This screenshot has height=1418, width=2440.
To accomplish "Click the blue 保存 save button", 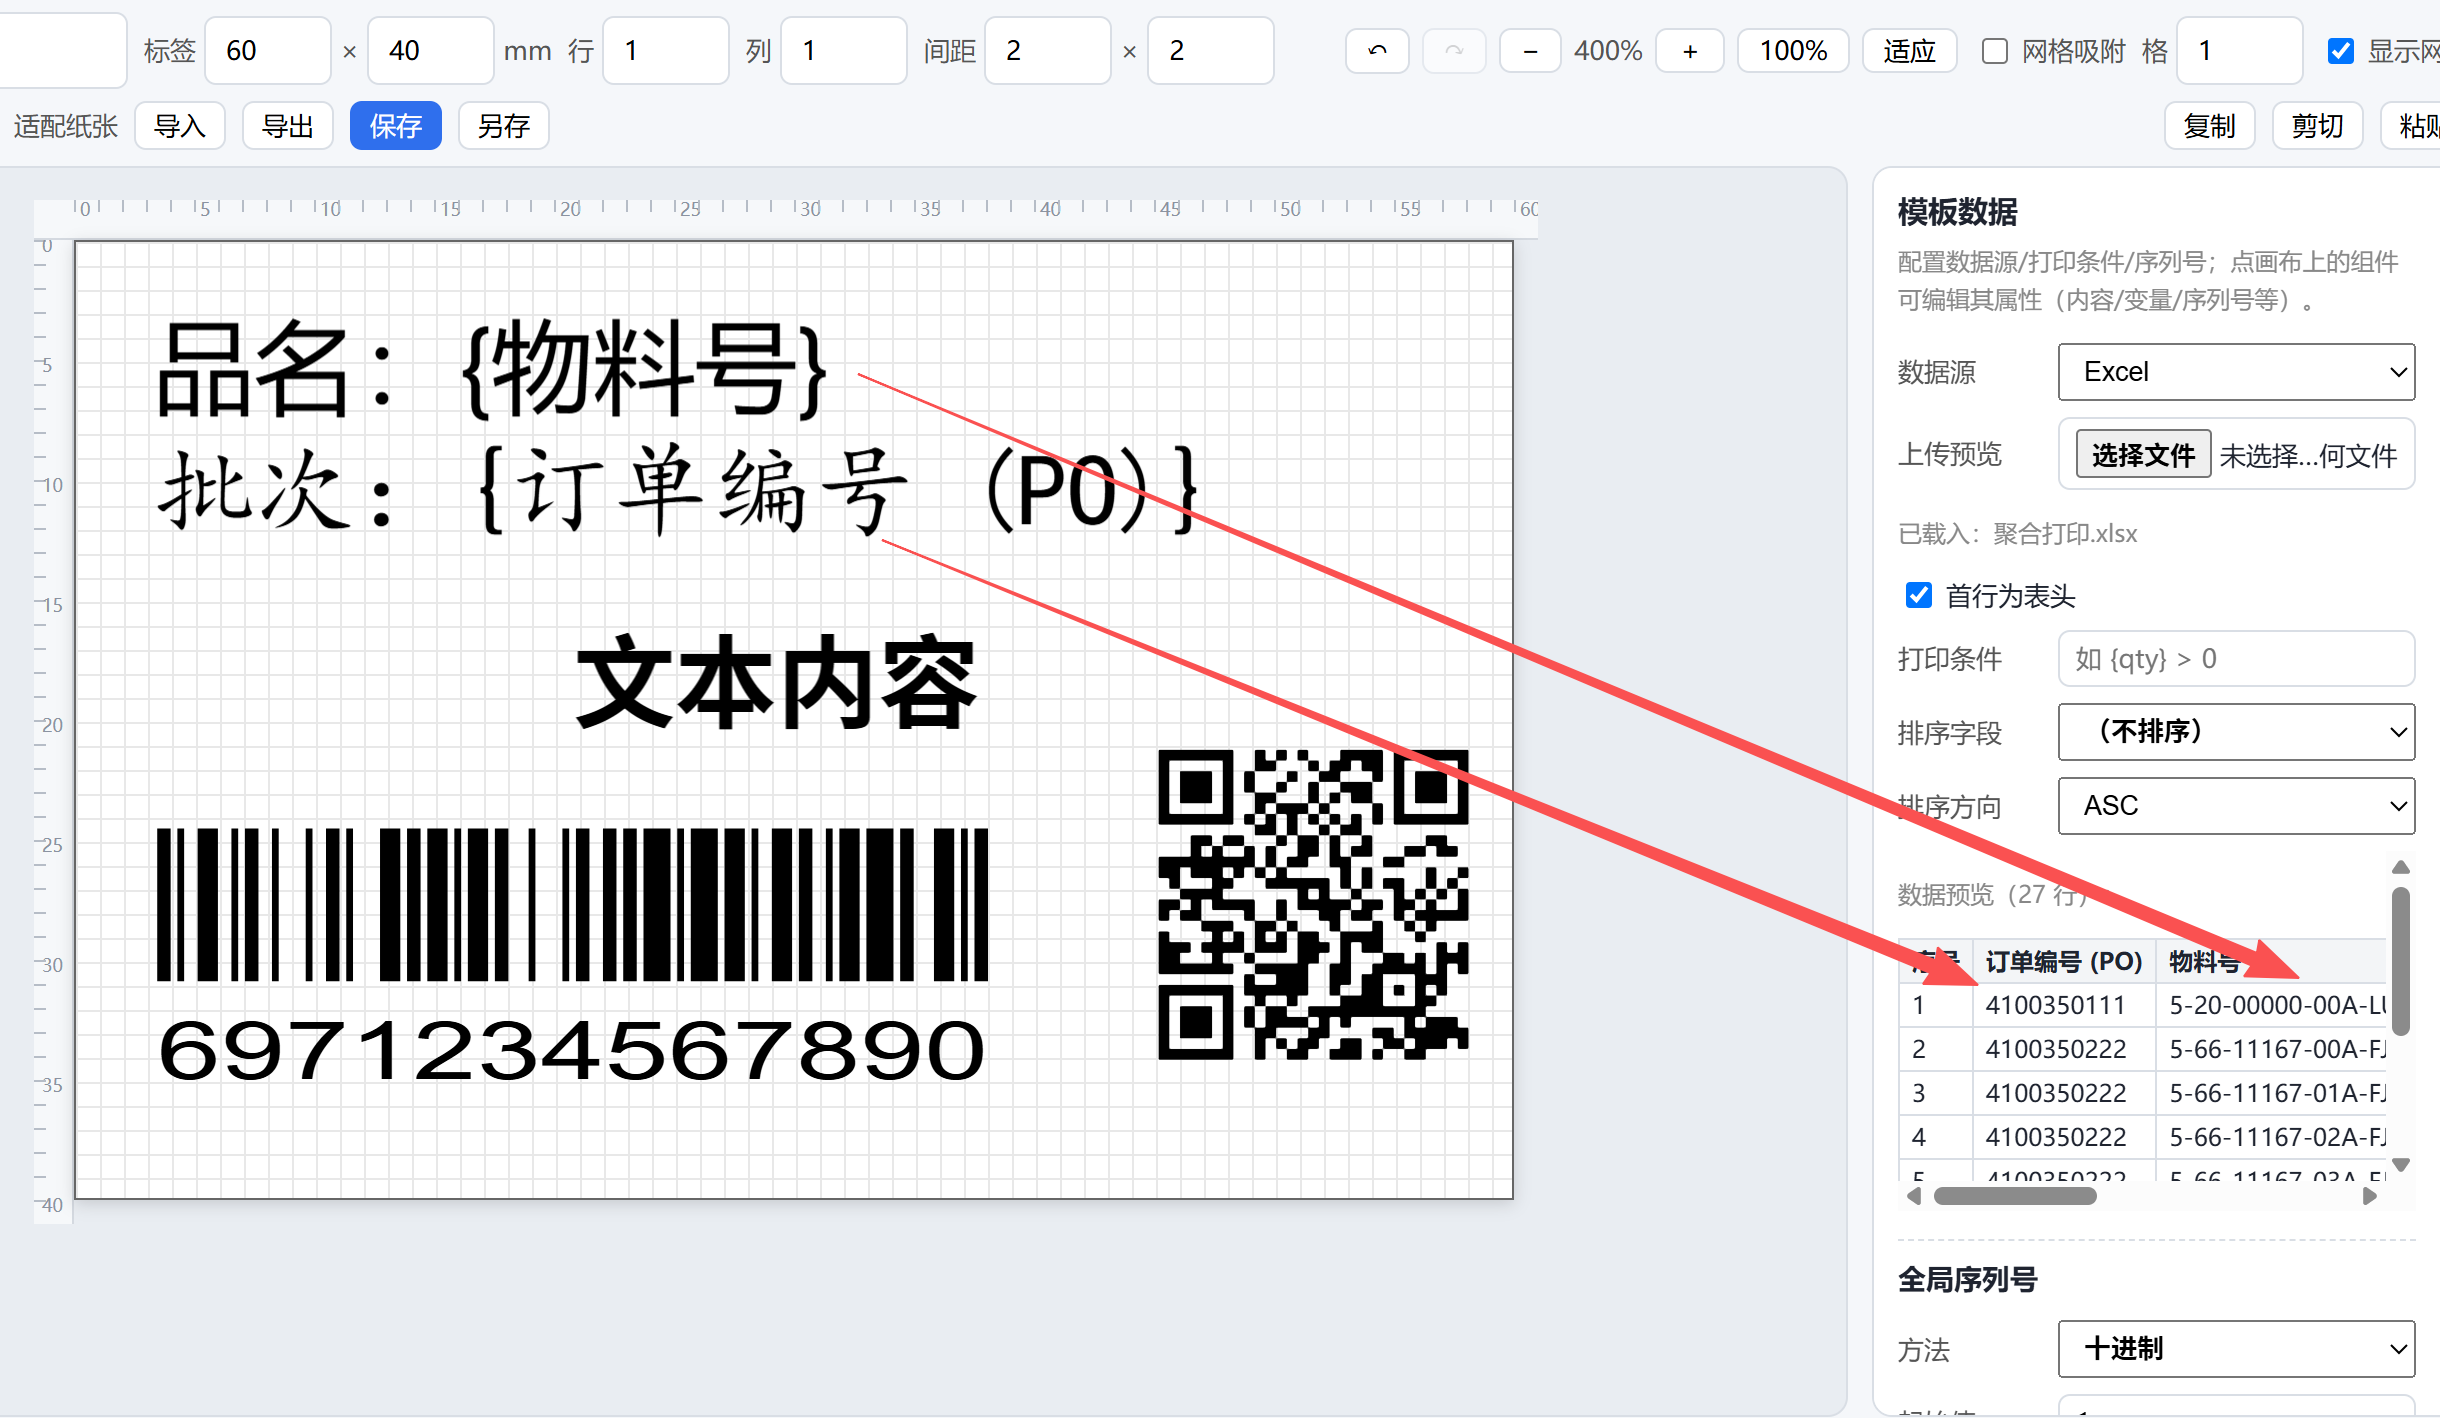I will (x=396, y=126).
